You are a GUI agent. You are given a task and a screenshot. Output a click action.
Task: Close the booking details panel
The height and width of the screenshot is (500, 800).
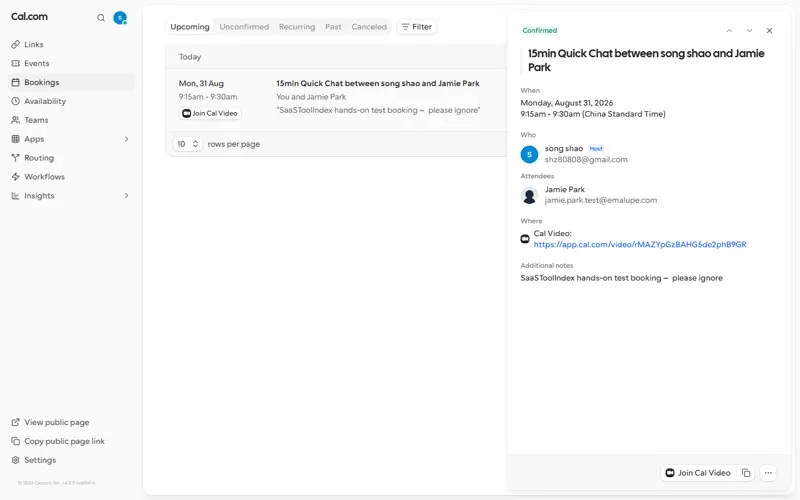(x=769, y=31)
